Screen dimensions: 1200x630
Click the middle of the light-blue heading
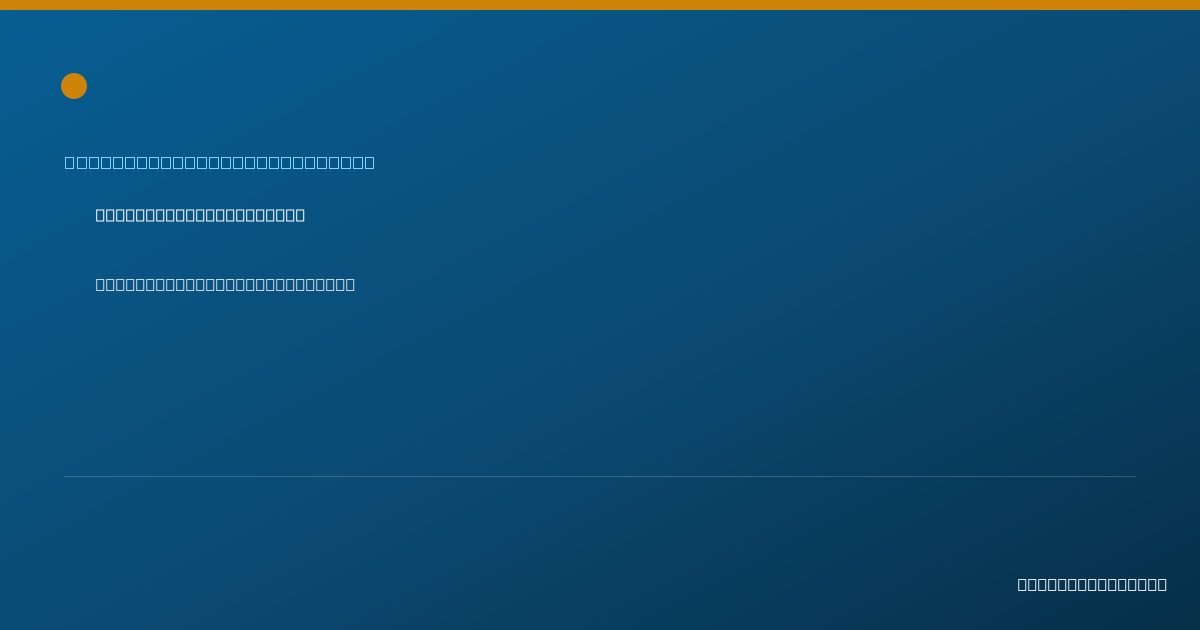tap(220, 162)
